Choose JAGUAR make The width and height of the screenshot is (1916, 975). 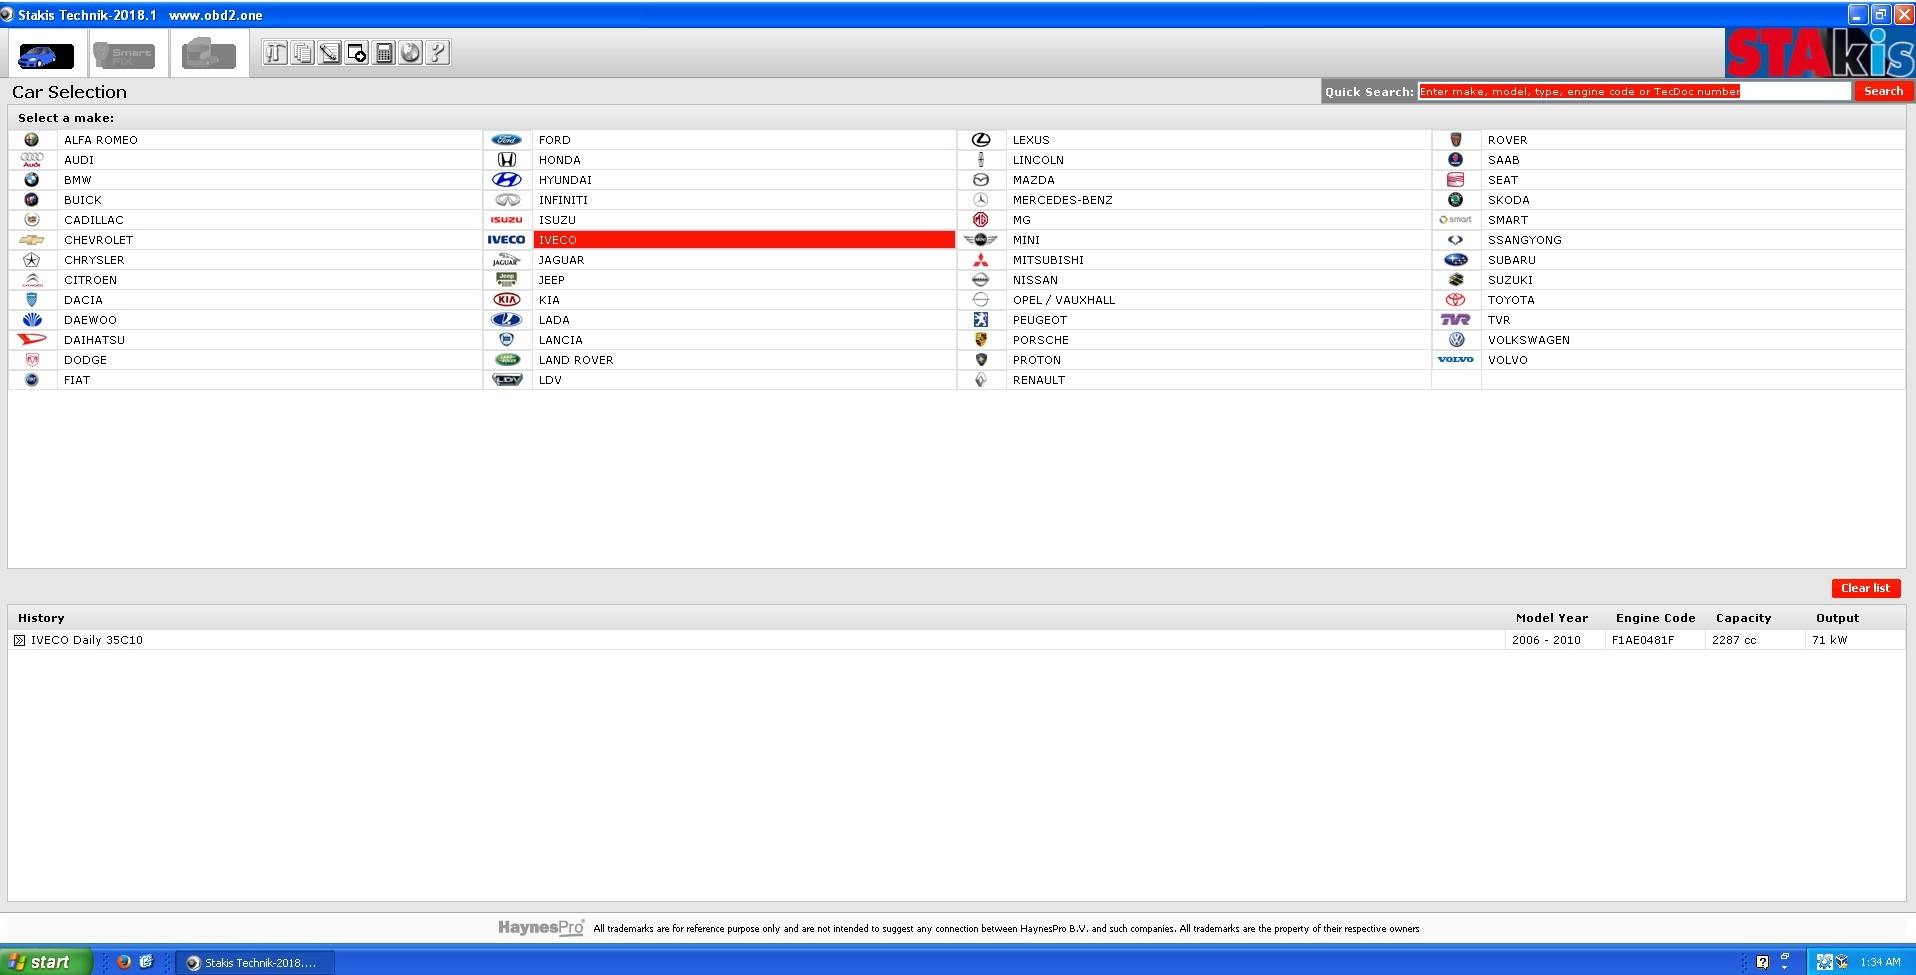coord(561,260)
